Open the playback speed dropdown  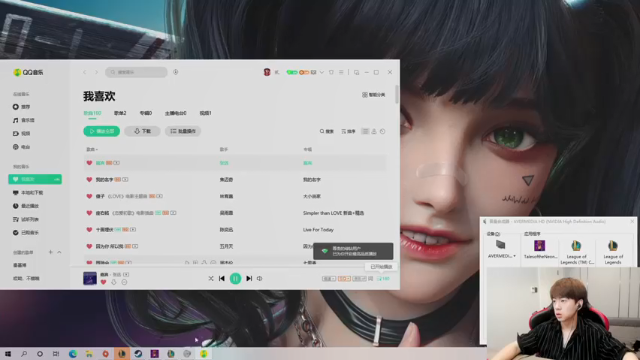pyautogui.click(x=329, y=278)
